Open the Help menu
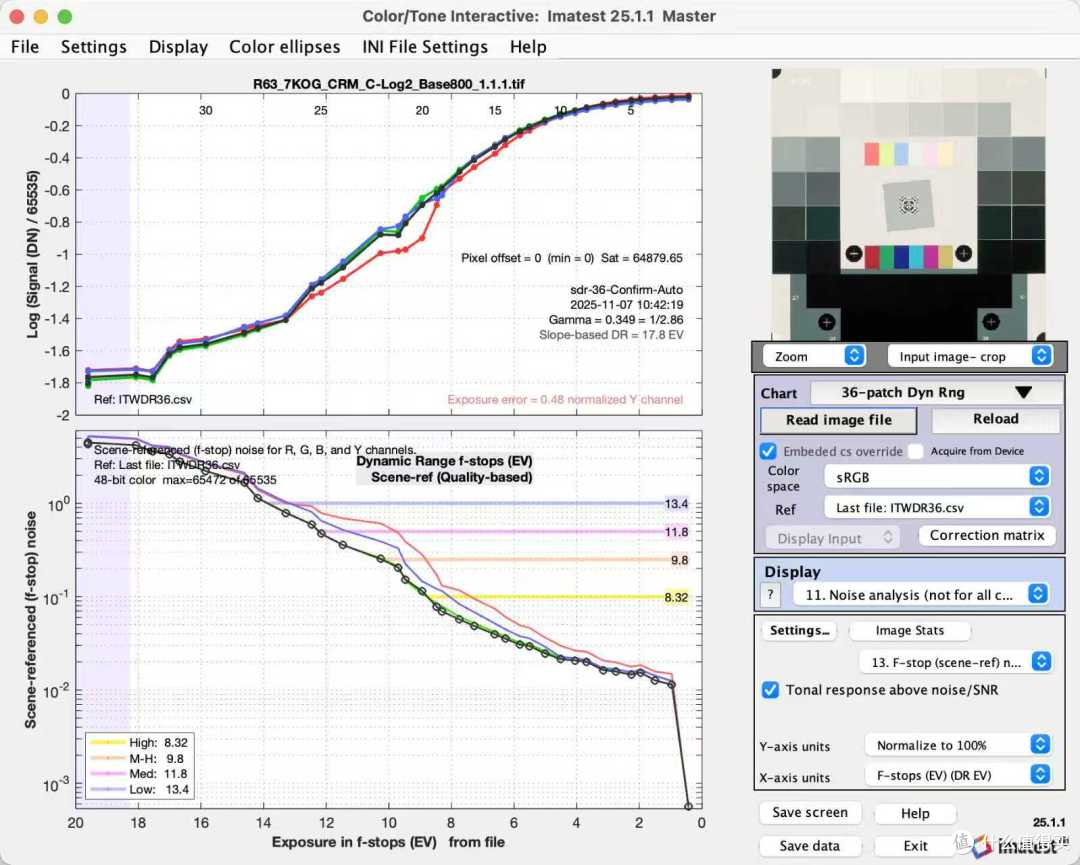Viewport: 1080px width, 865px height. click(528, 47)
